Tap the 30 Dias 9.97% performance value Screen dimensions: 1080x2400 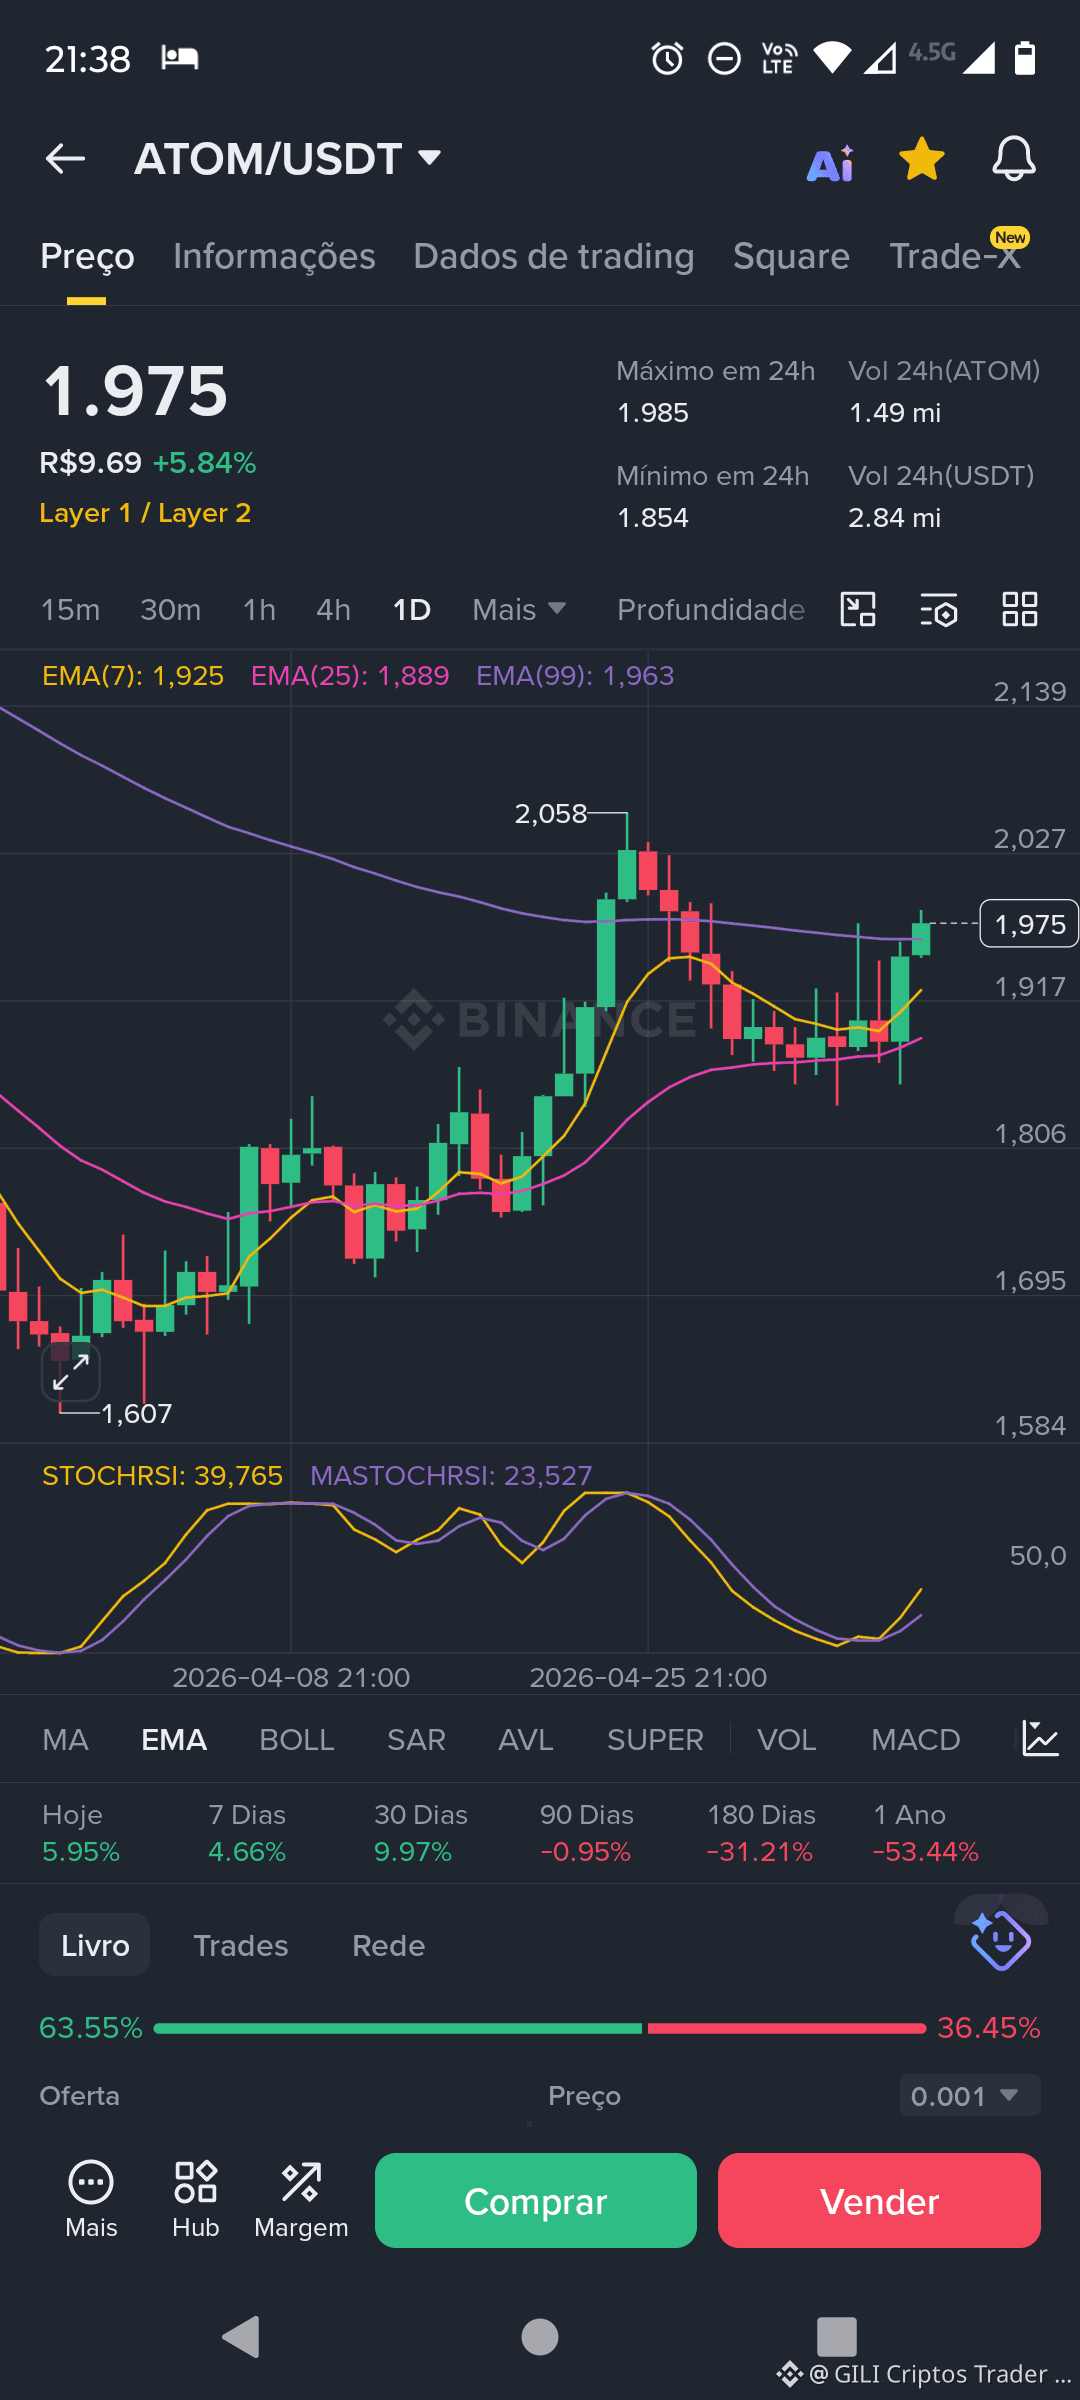(413, 1852)
